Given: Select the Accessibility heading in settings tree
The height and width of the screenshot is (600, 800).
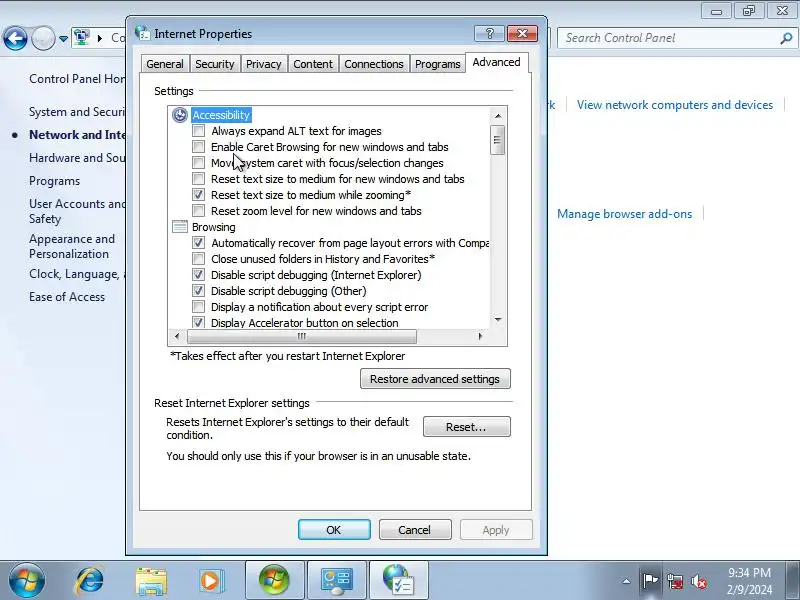Looking at the screenshot, I should coord(221,115).
